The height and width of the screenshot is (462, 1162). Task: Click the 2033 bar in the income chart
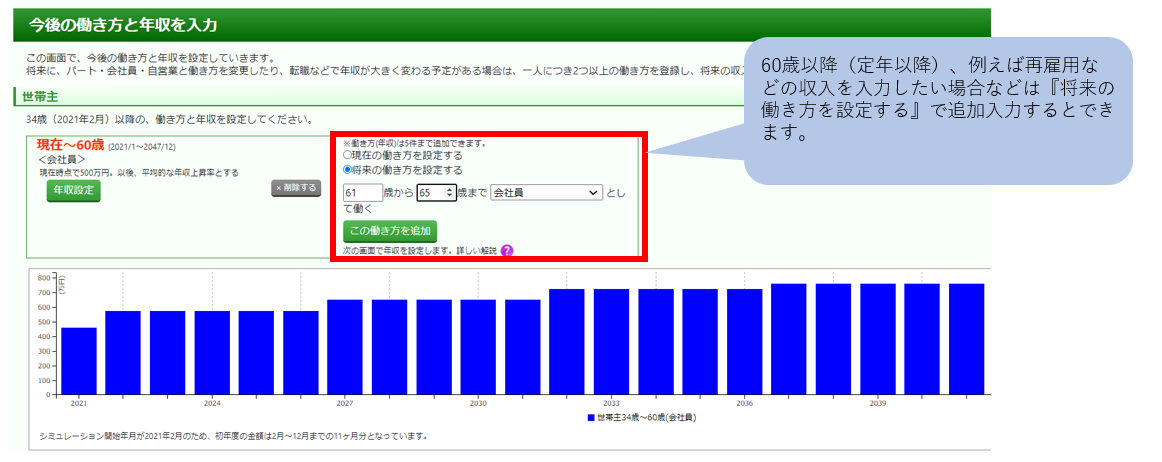coord(611,341)
